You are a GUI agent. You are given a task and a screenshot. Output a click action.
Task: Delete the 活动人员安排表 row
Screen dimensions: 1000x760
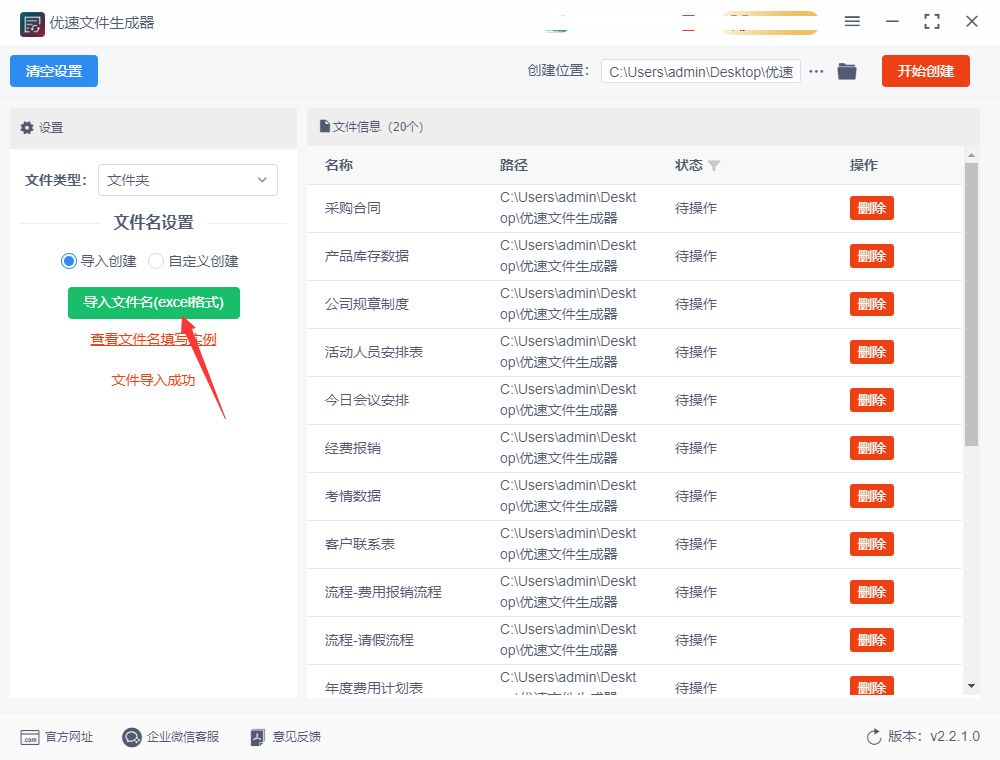(871, 352)
